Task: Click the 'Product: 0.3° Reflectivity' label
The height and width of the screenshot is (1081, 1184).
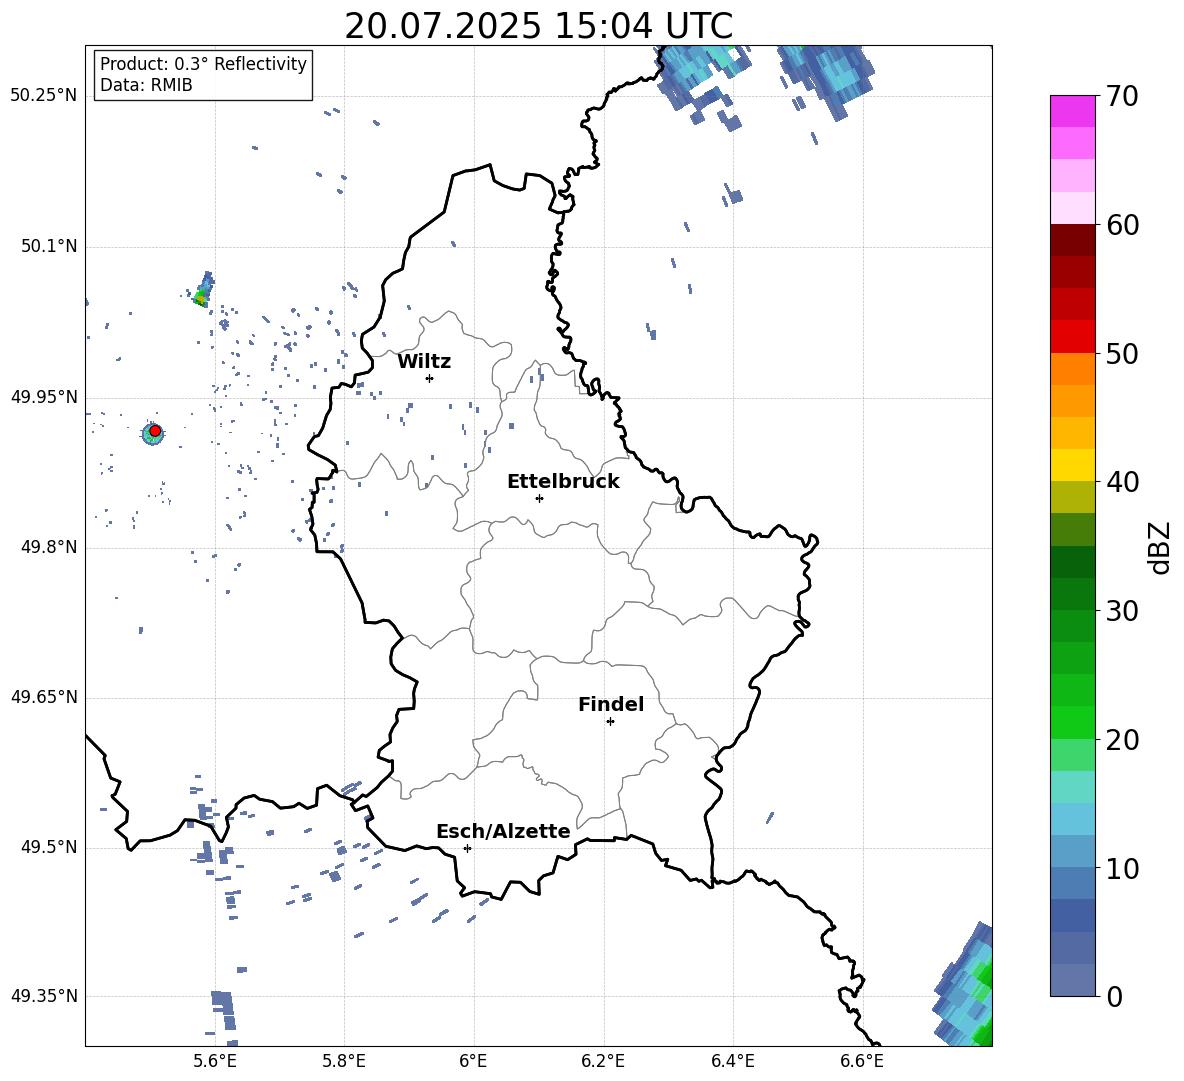Action: tap(203, 63)
